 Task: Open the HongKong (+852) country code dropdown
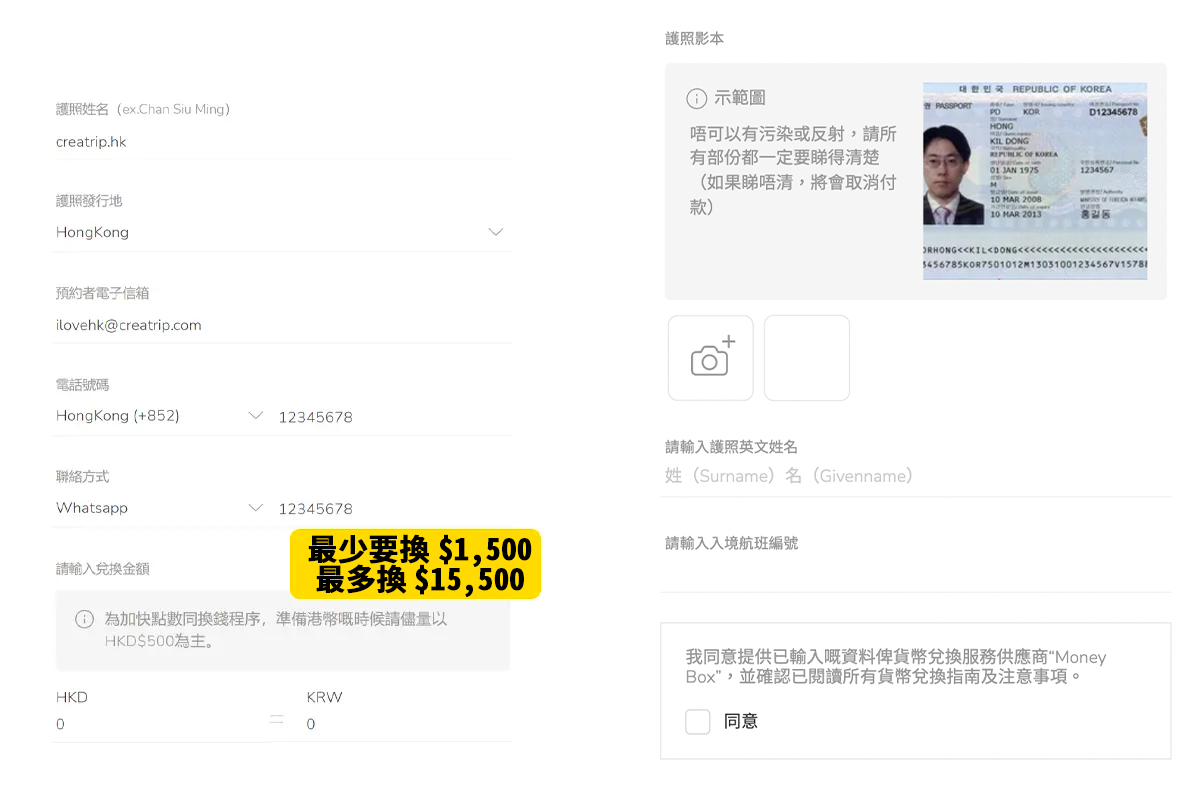pyautogui.click(x=160, y=416)
